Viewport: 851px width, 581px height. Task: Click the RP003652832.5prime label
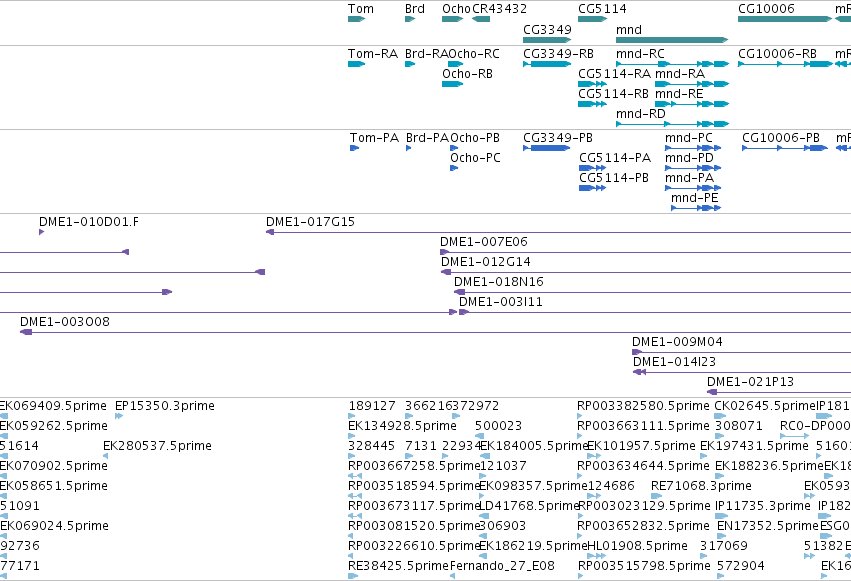tap(643, 526)
